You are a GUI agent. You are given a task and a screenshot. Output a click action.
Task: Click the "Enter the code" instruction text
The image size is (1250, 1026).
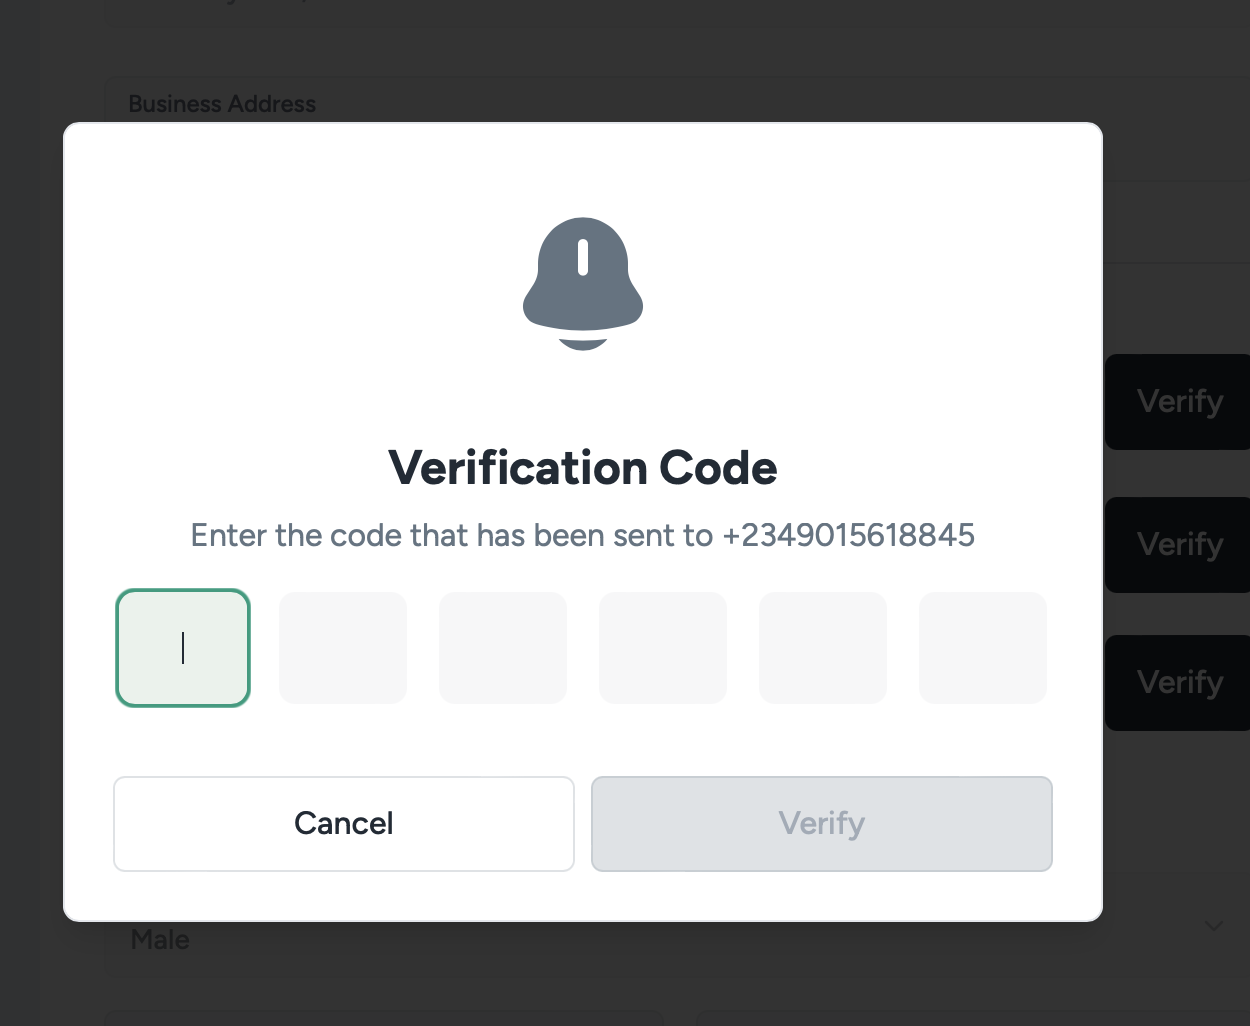point(450,536)
